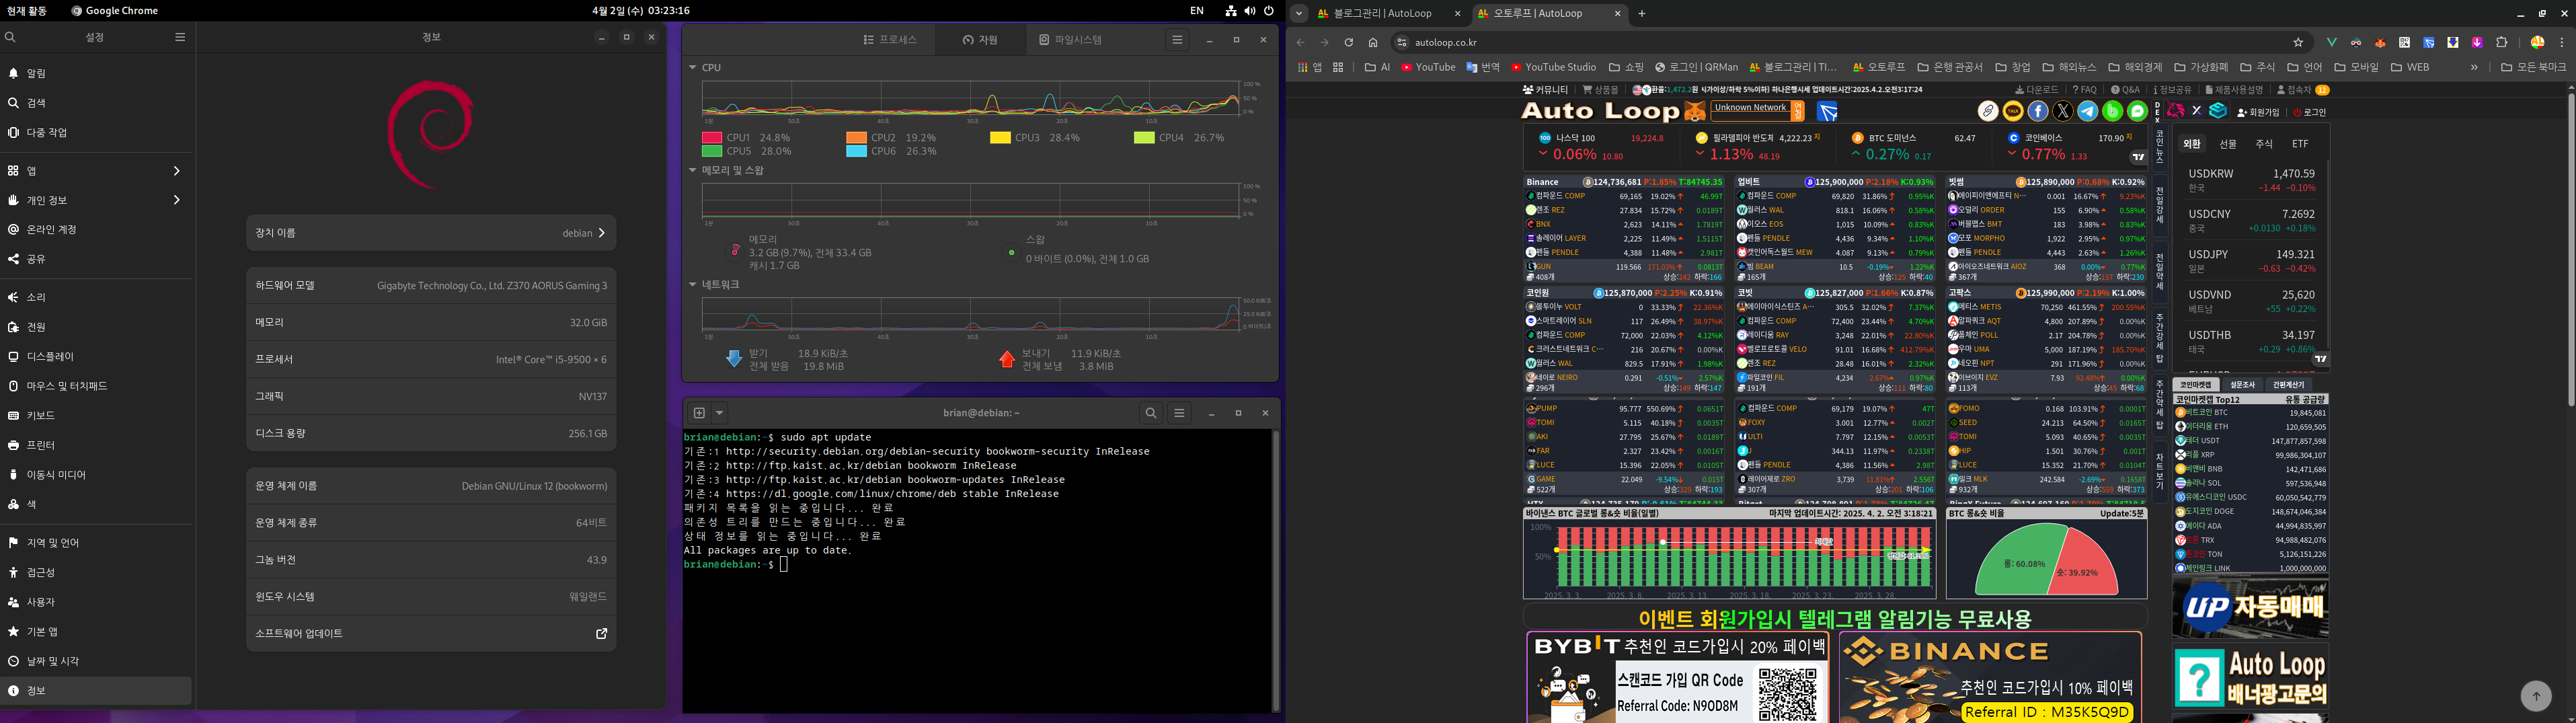This screenshot has height=723, width=2576.
Task: Open a new Chrome tab
Action: (1642, 13)
